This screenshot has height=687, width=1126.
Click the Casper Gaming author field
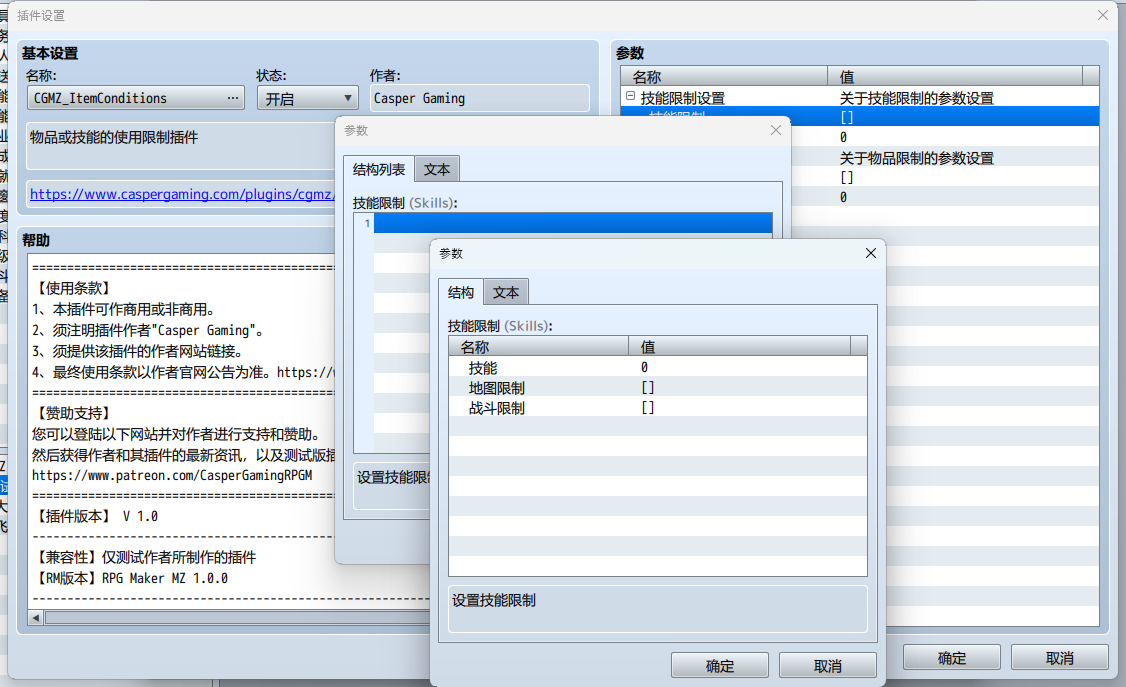pos(480,98)
